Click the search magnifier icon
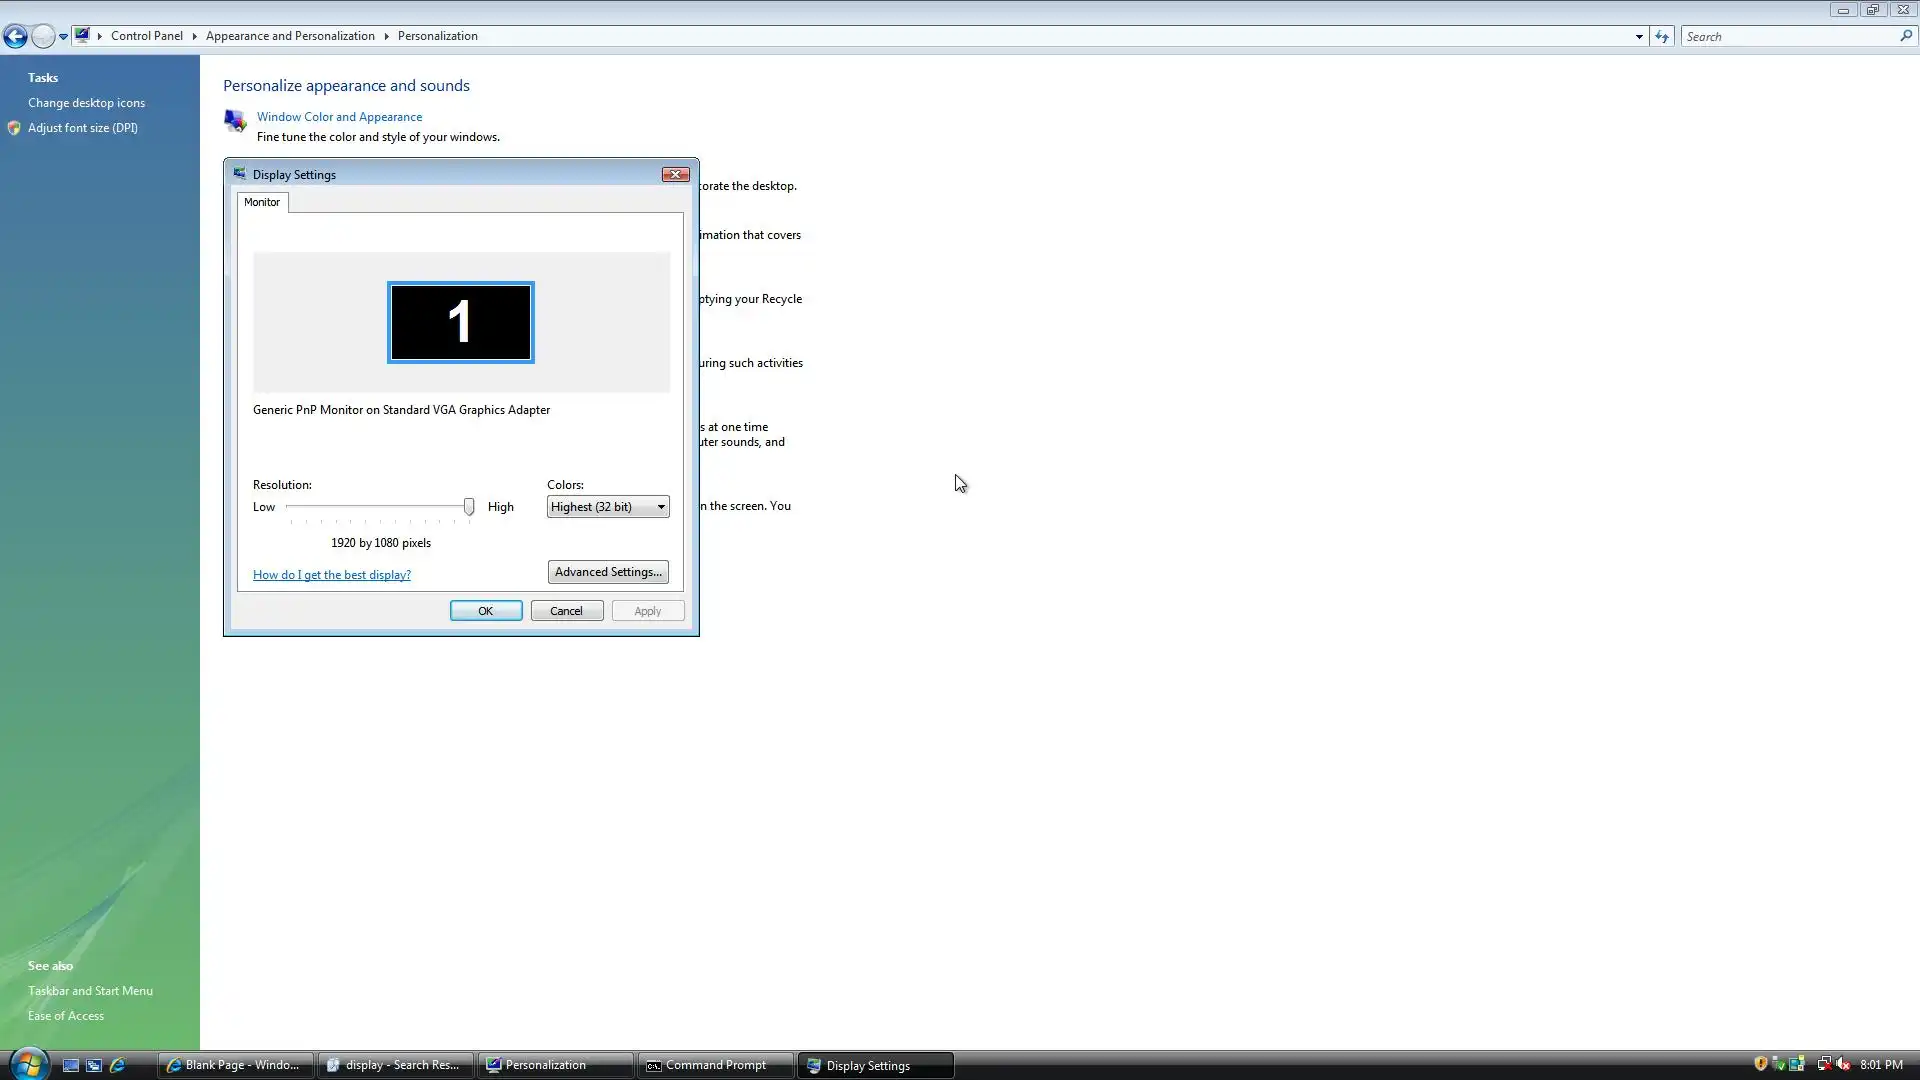 point(1906,36)
